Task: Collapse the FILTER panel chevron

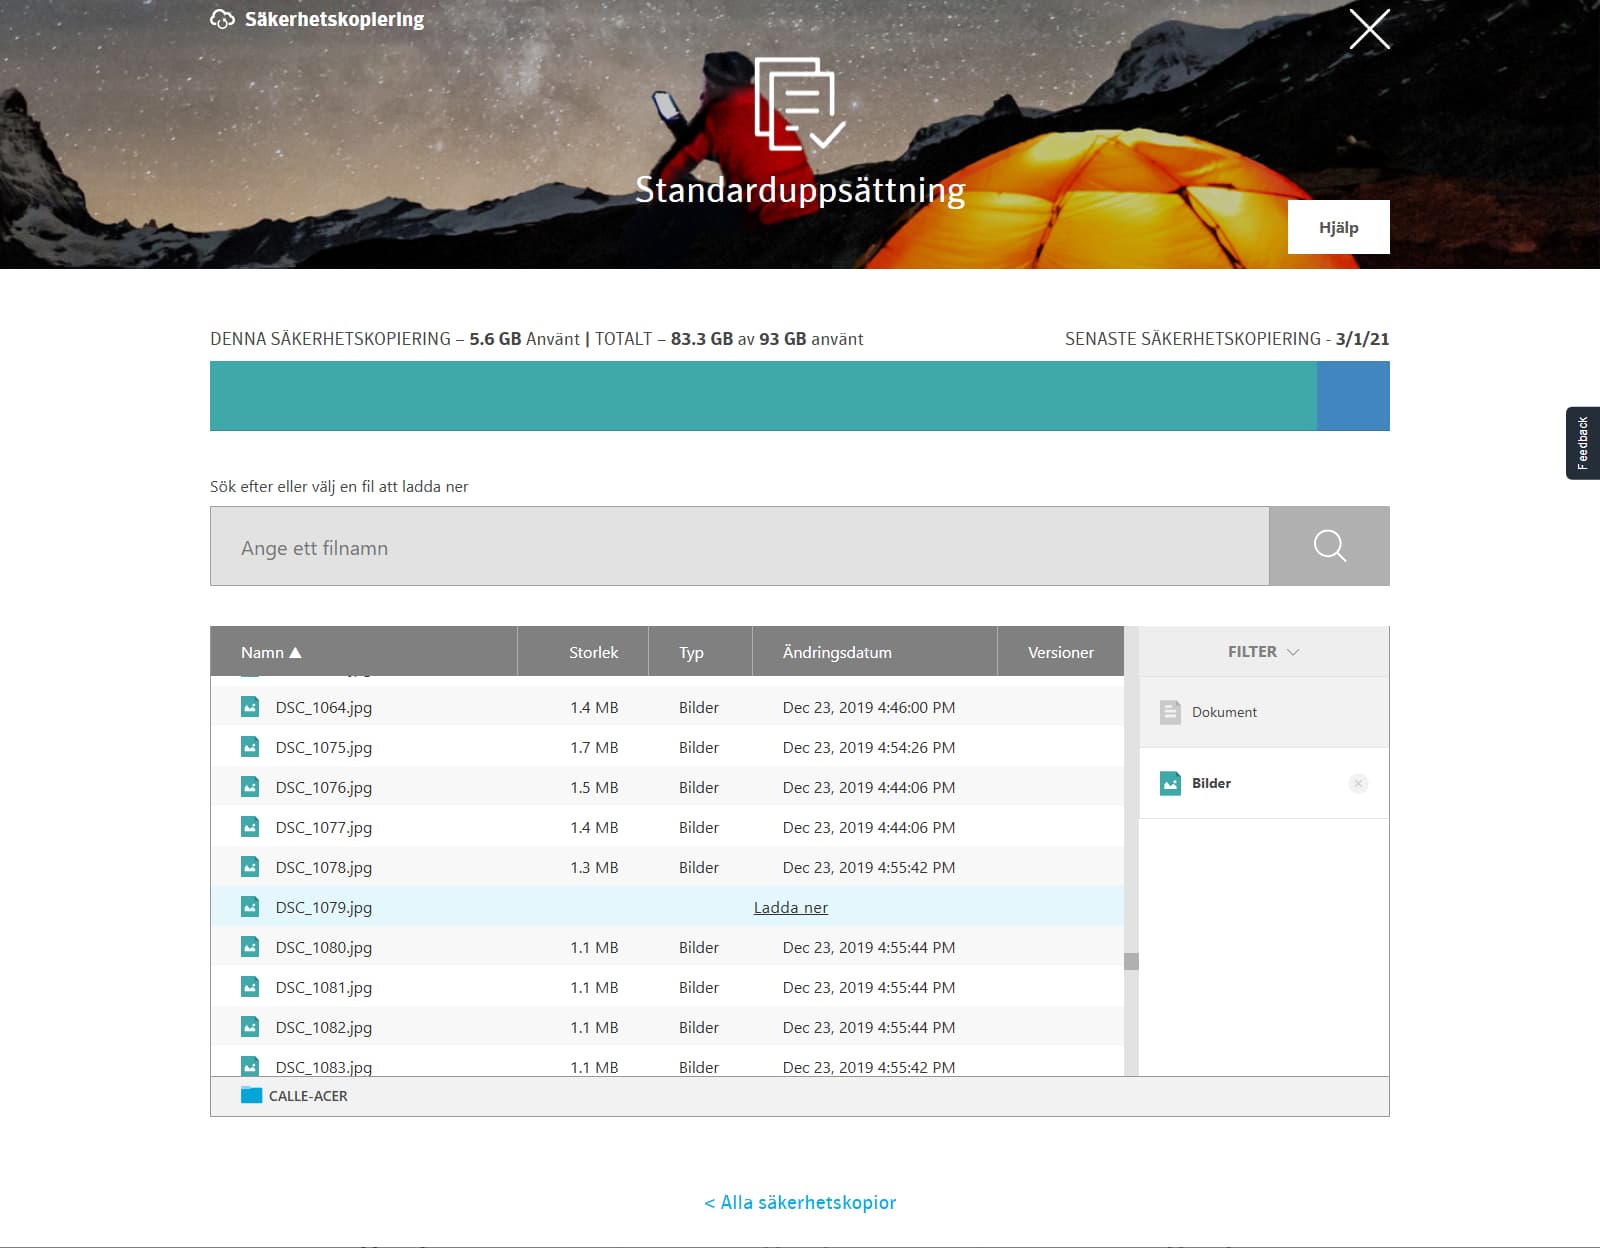Action: point(1293,652)
